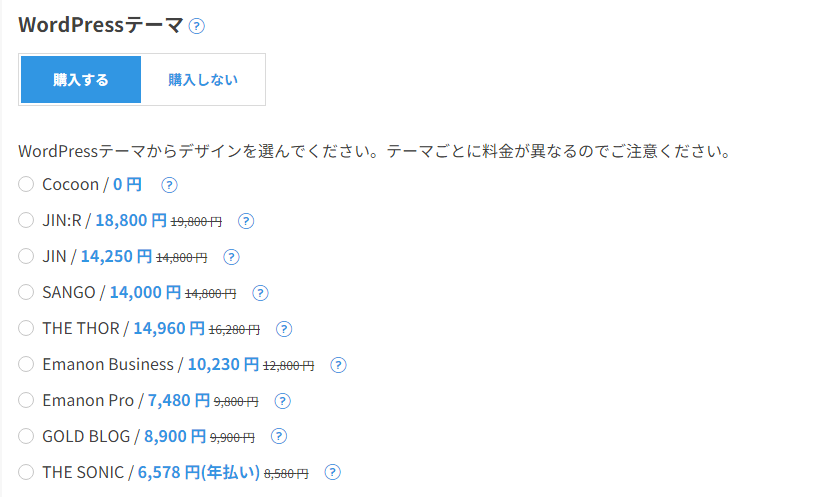The width and height of the screenshot is (830, 497).
Task: Open help icon for SANGO theme
Action: coord(260,293)
